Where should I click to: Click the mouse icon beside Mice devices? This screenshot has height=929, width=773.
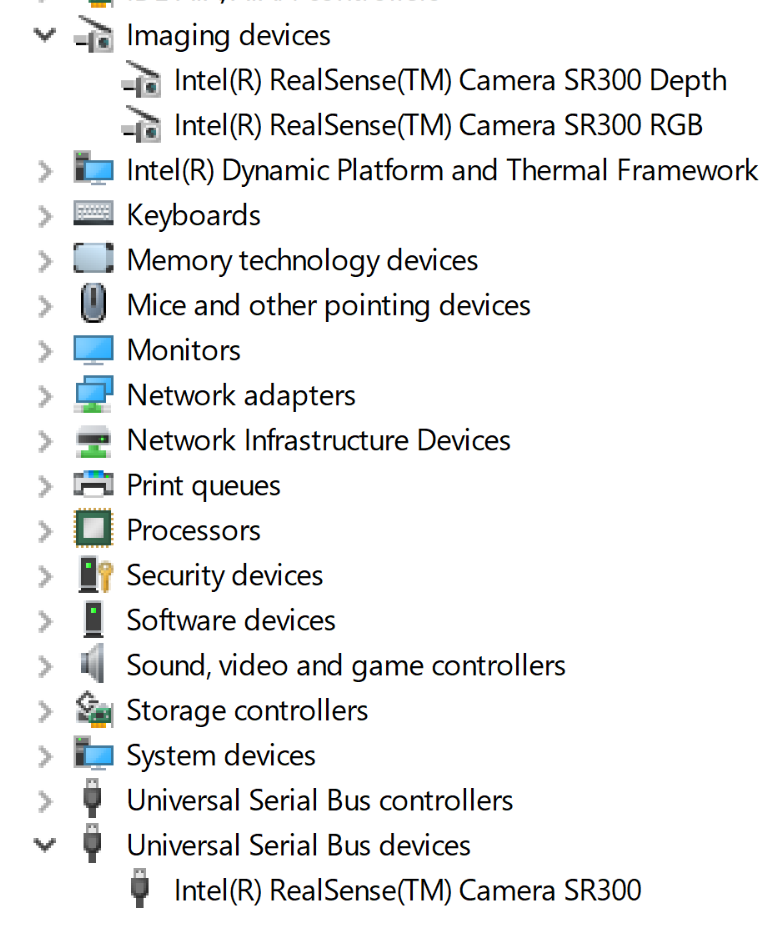click(x=94, y=305)
